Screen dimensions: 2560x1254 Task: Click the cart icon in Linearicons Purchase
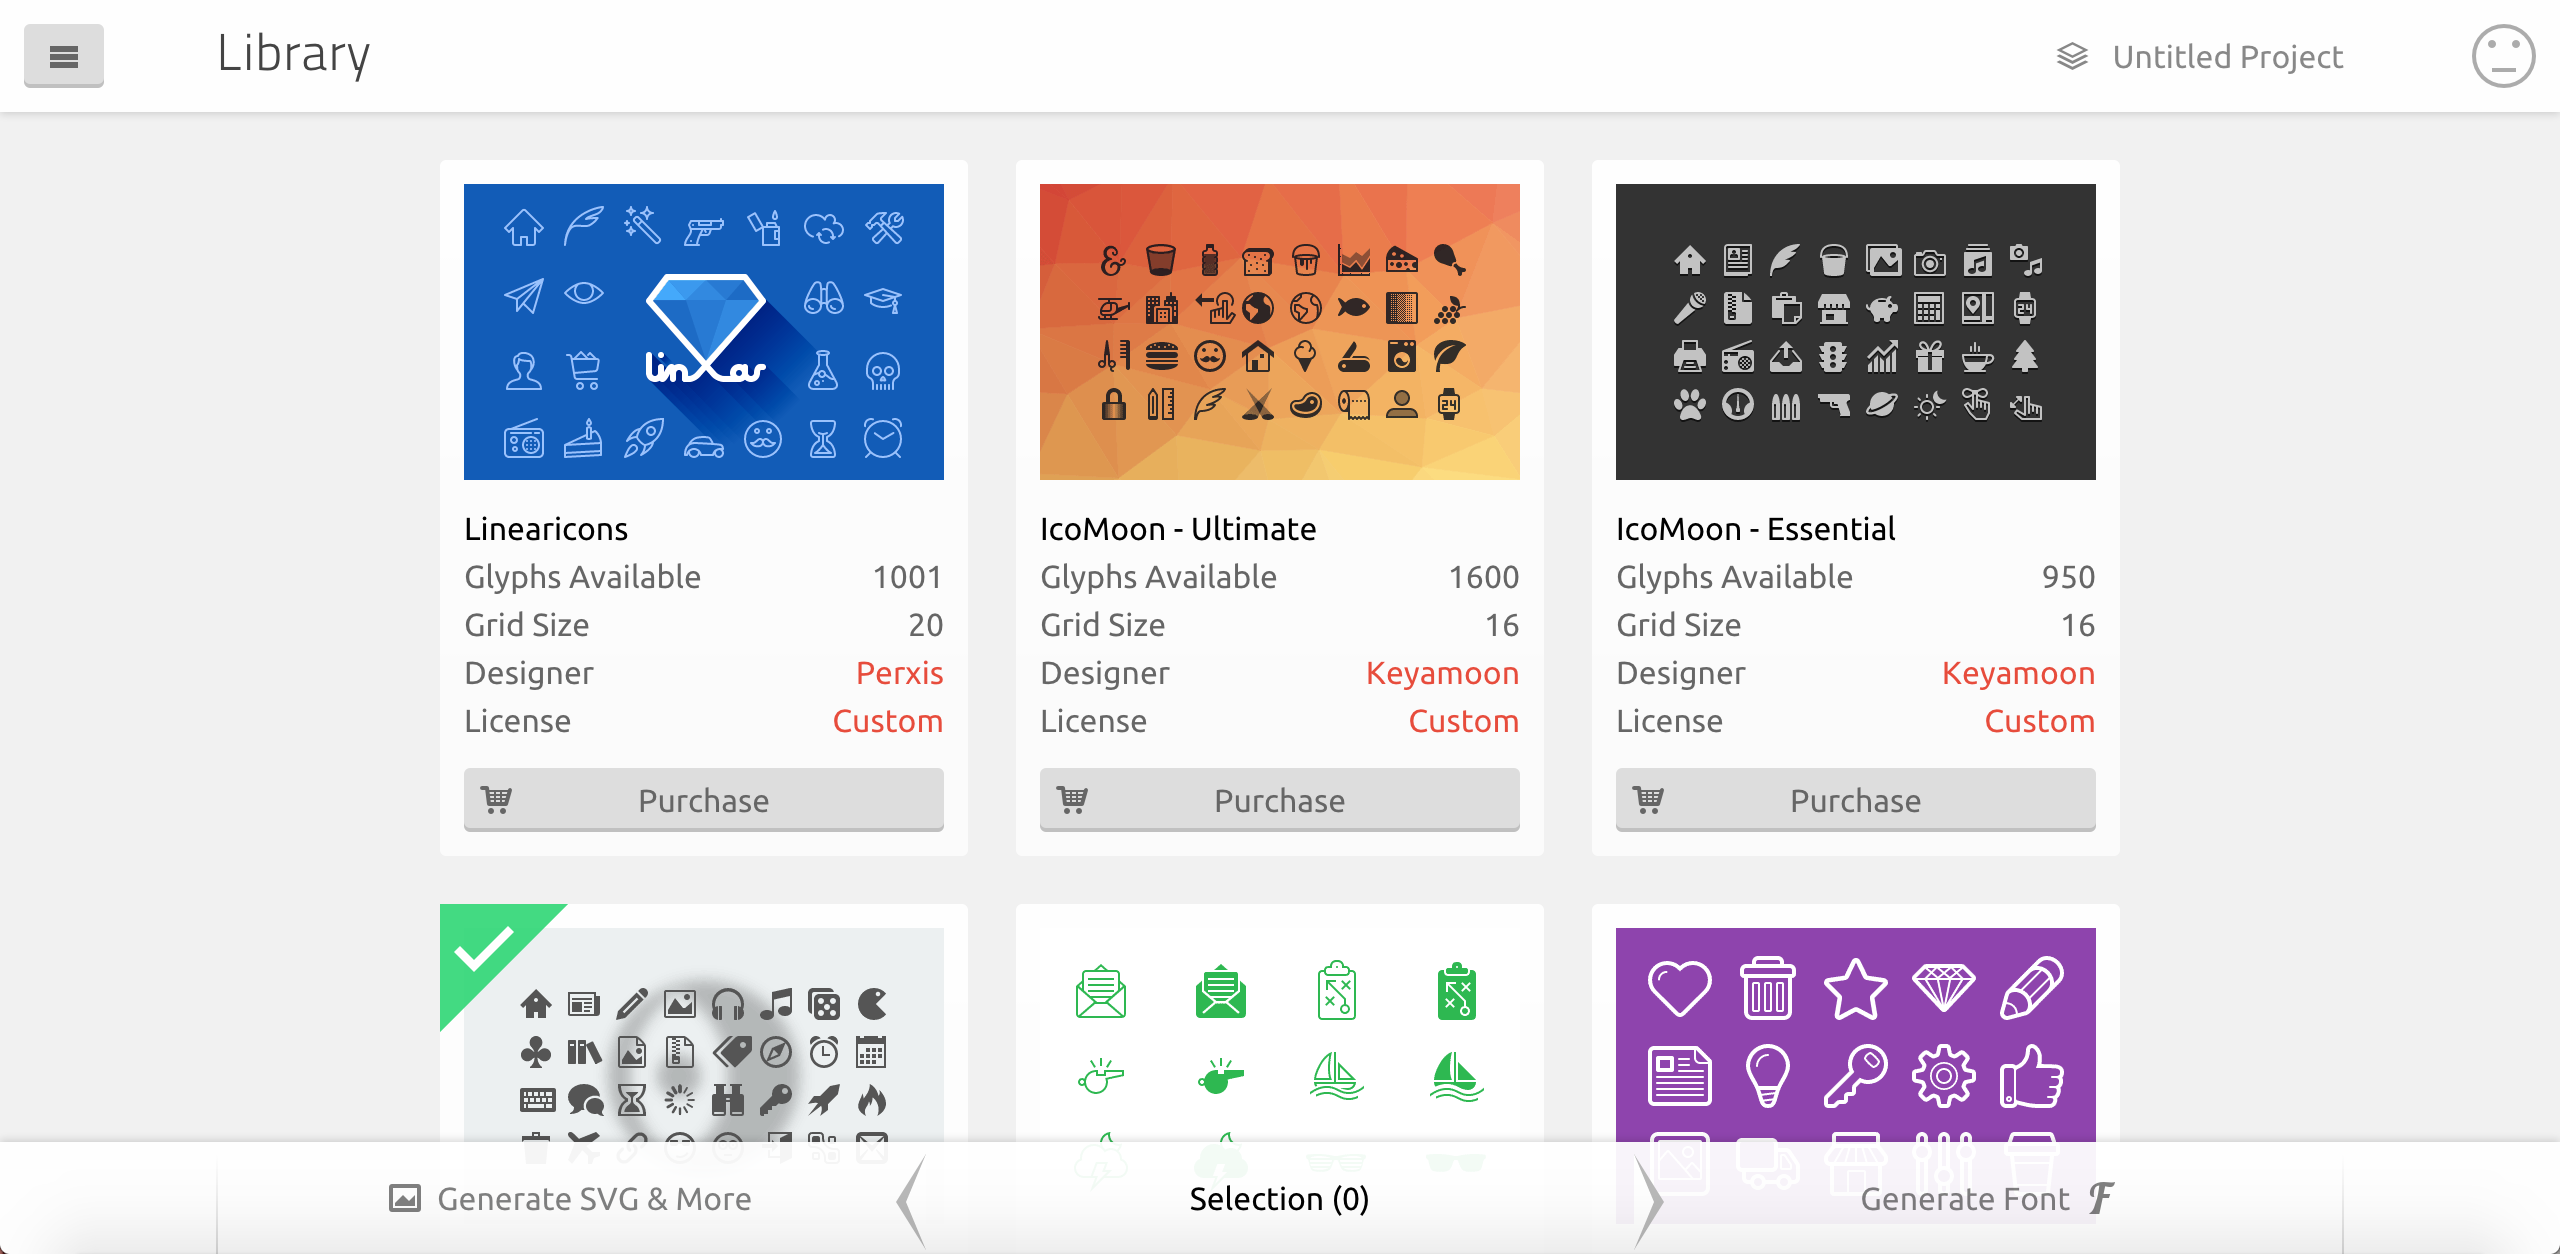tap(496, 799)
